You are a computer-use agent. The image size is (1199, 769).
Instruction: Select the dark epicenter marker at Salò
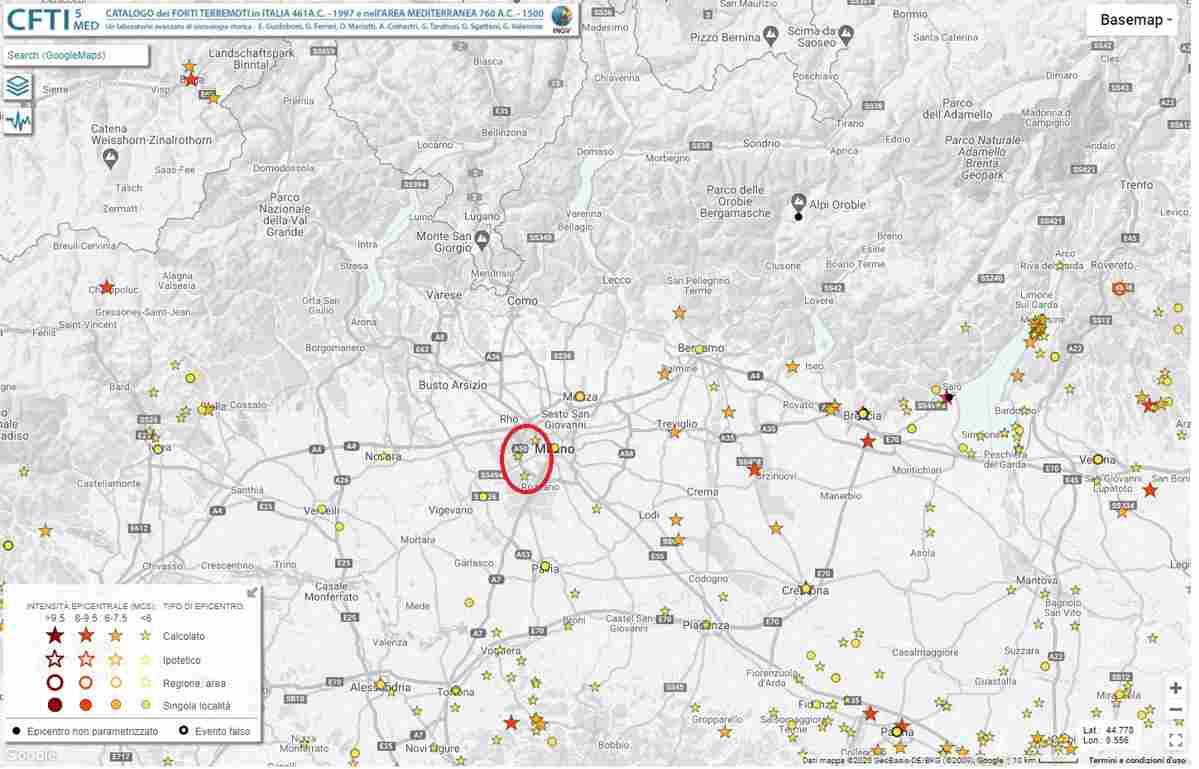tap(949, 397)
